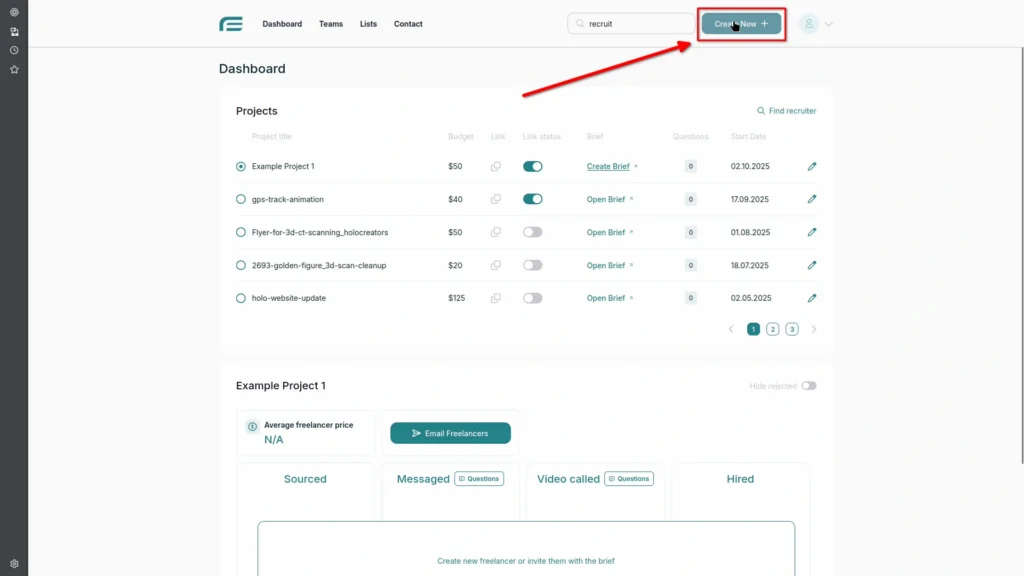This screenshot has height=576, width=1024.
Task: Click the app logo in the top bar
Action: point(231,23)
